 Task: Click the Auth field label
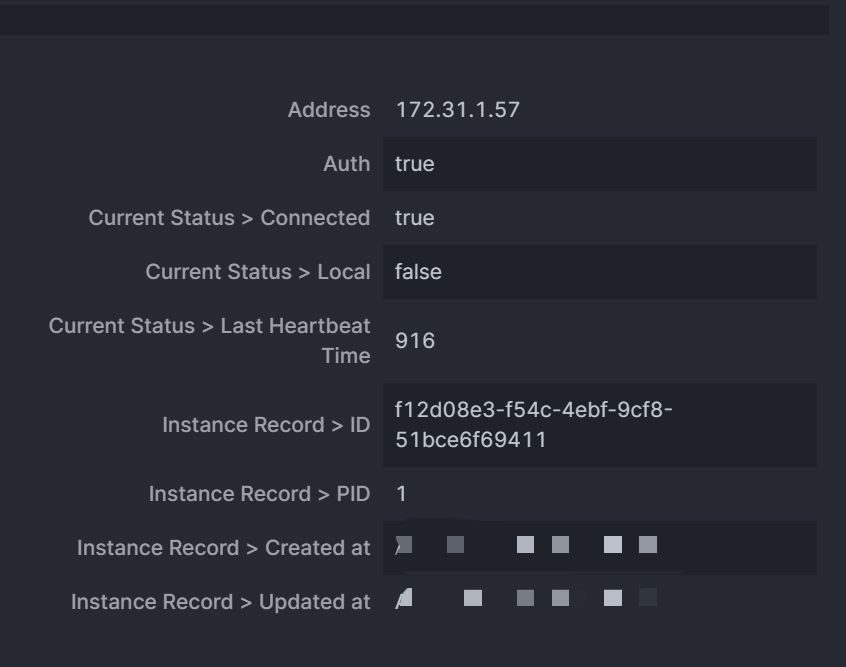click(x=346, y=164)
